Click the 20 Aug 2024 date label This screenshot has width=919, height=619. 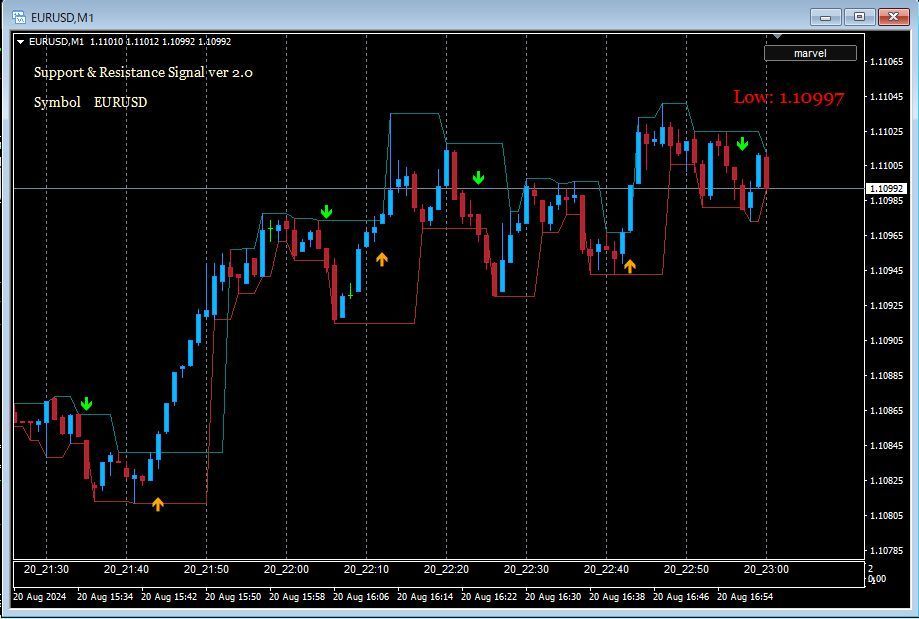(41, 597)
